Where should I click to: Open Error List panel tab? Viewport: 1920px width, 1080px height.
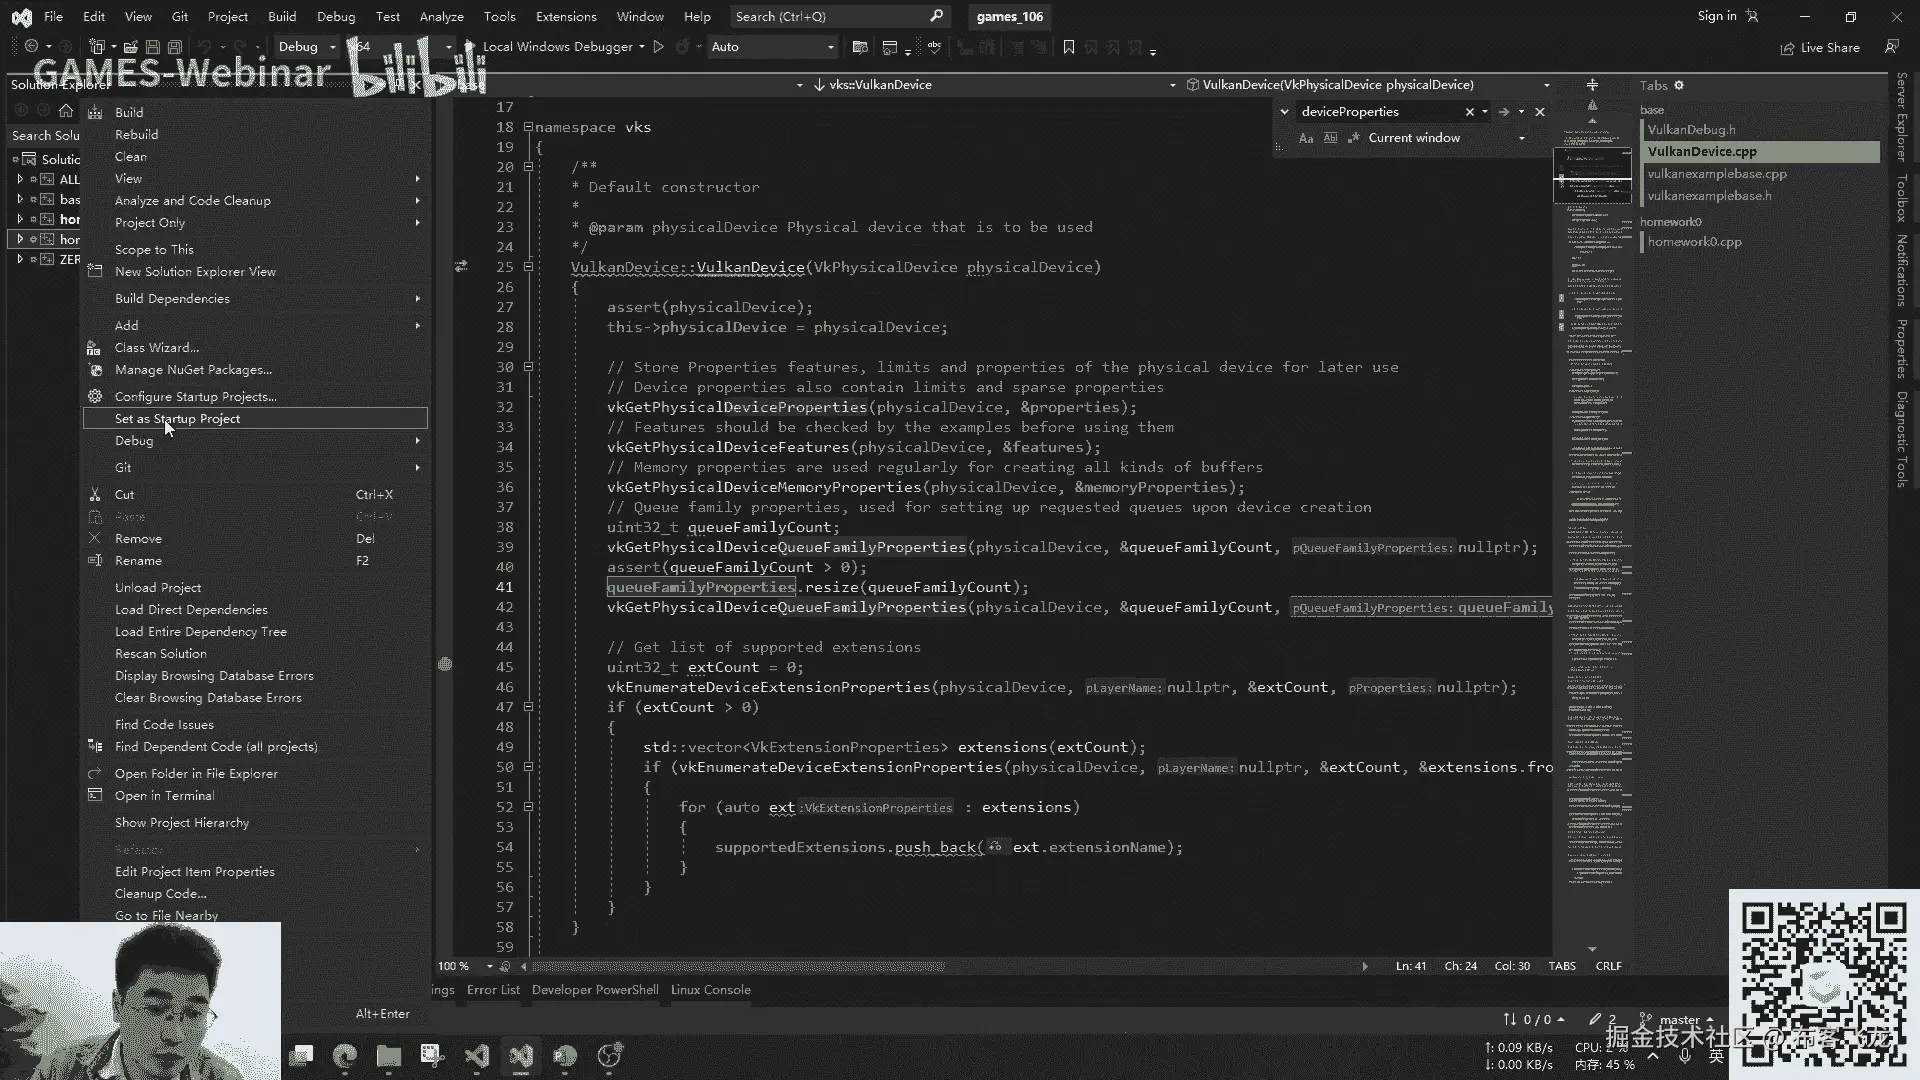[493, 990]
